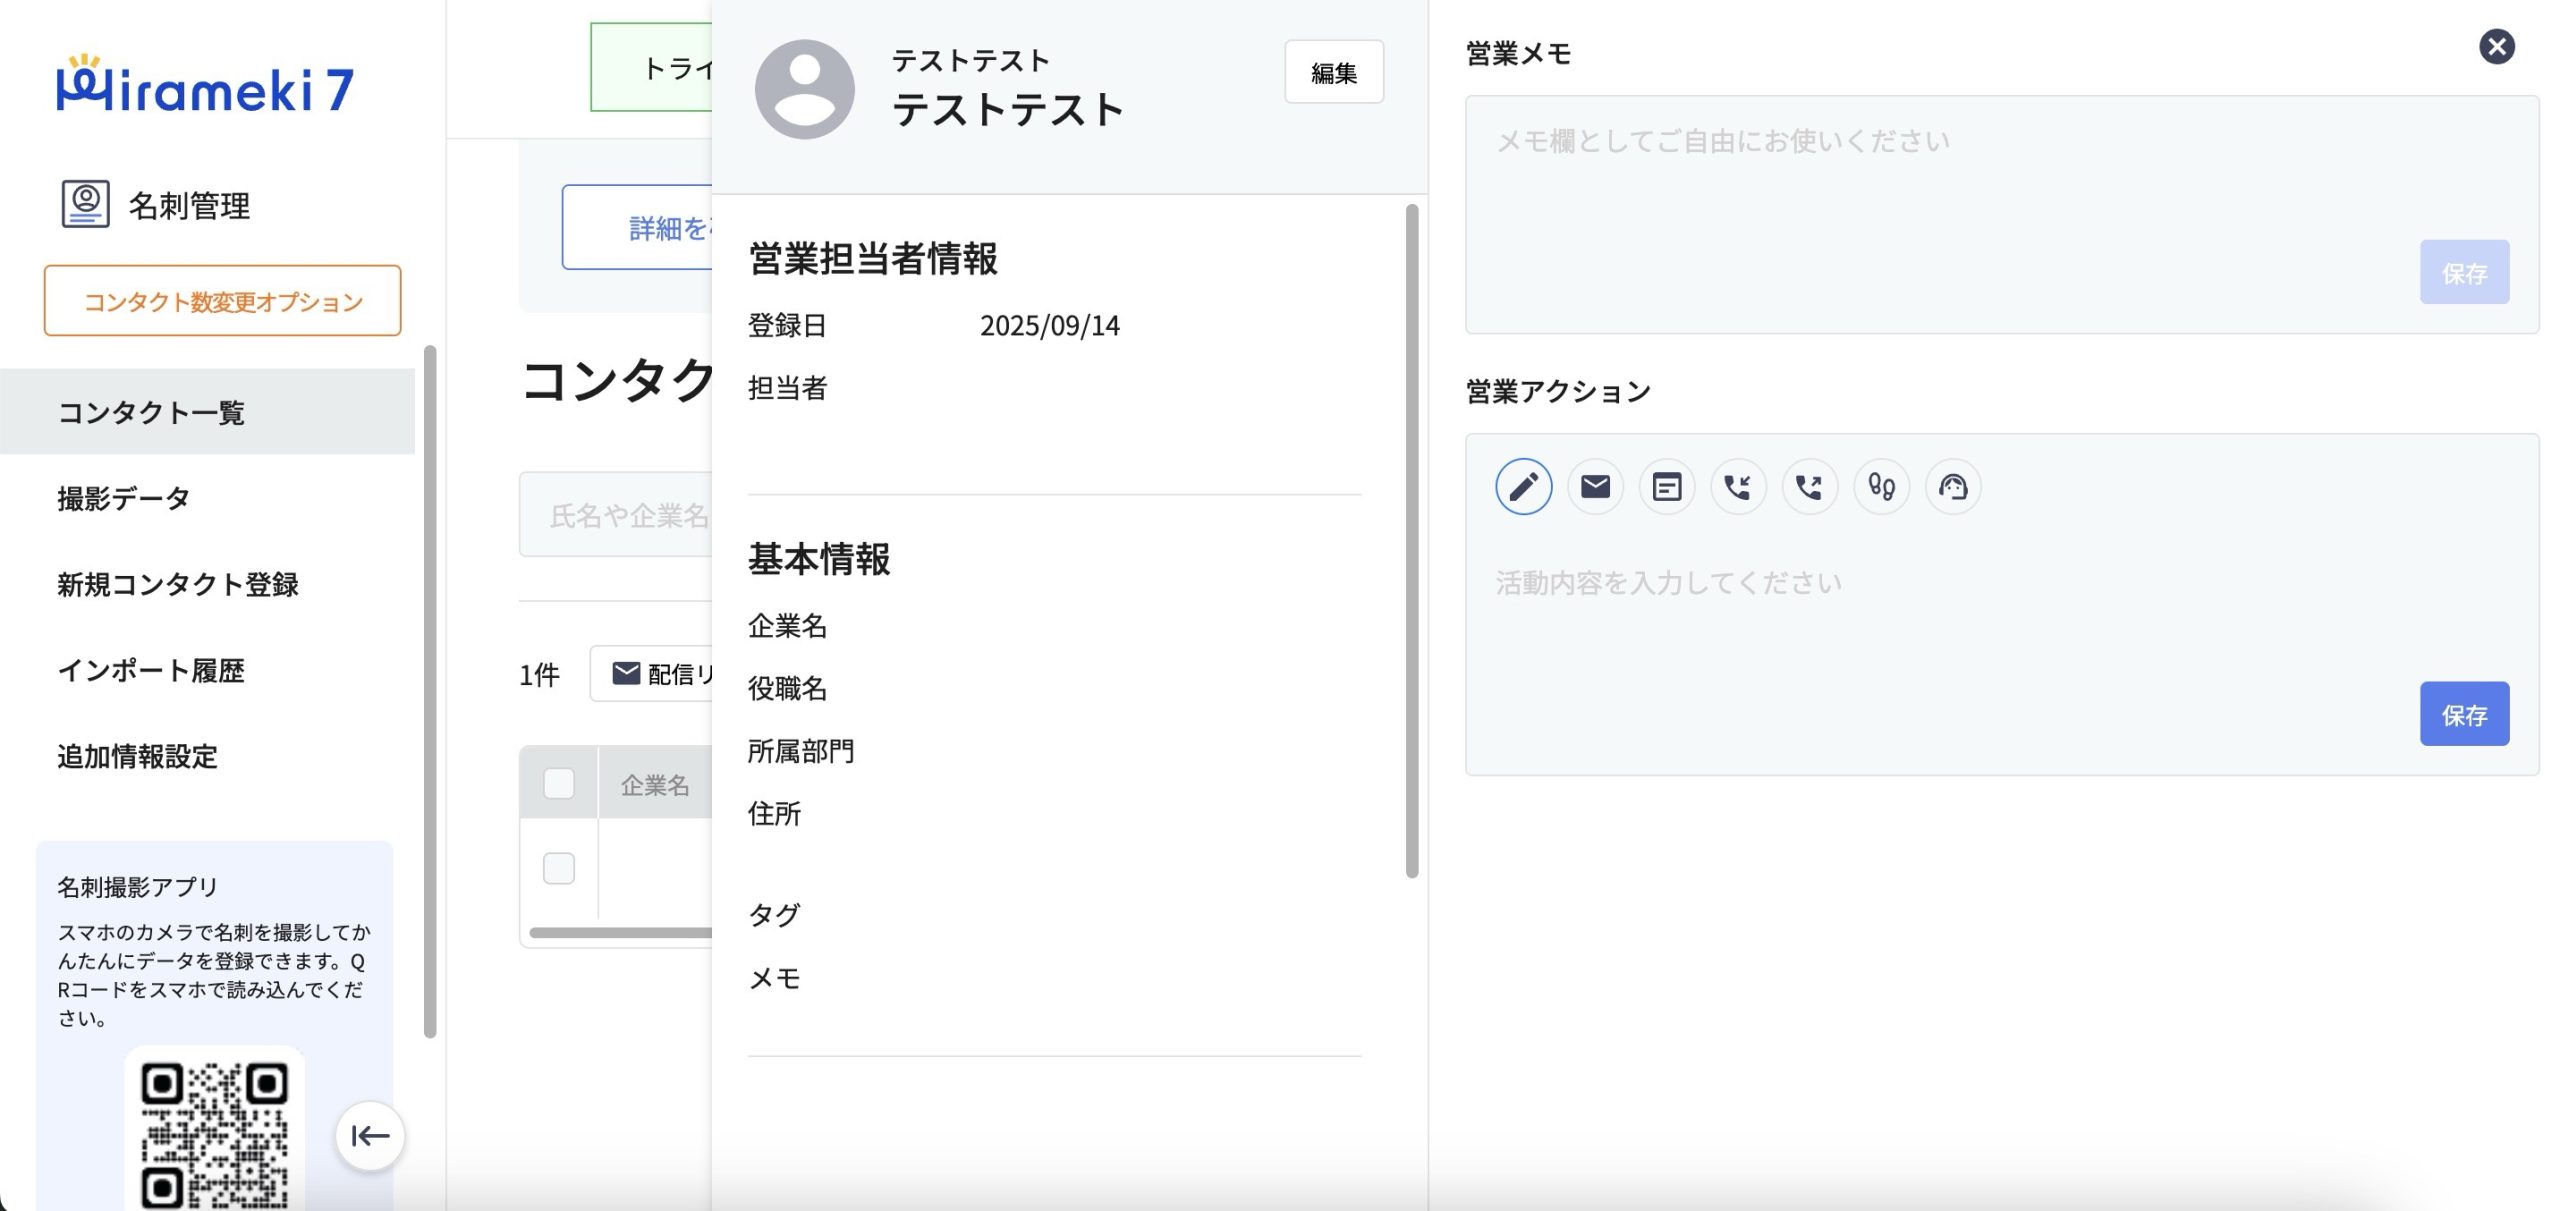
Task: Select the support headset action icon
Action: (x=1952, y=487)
